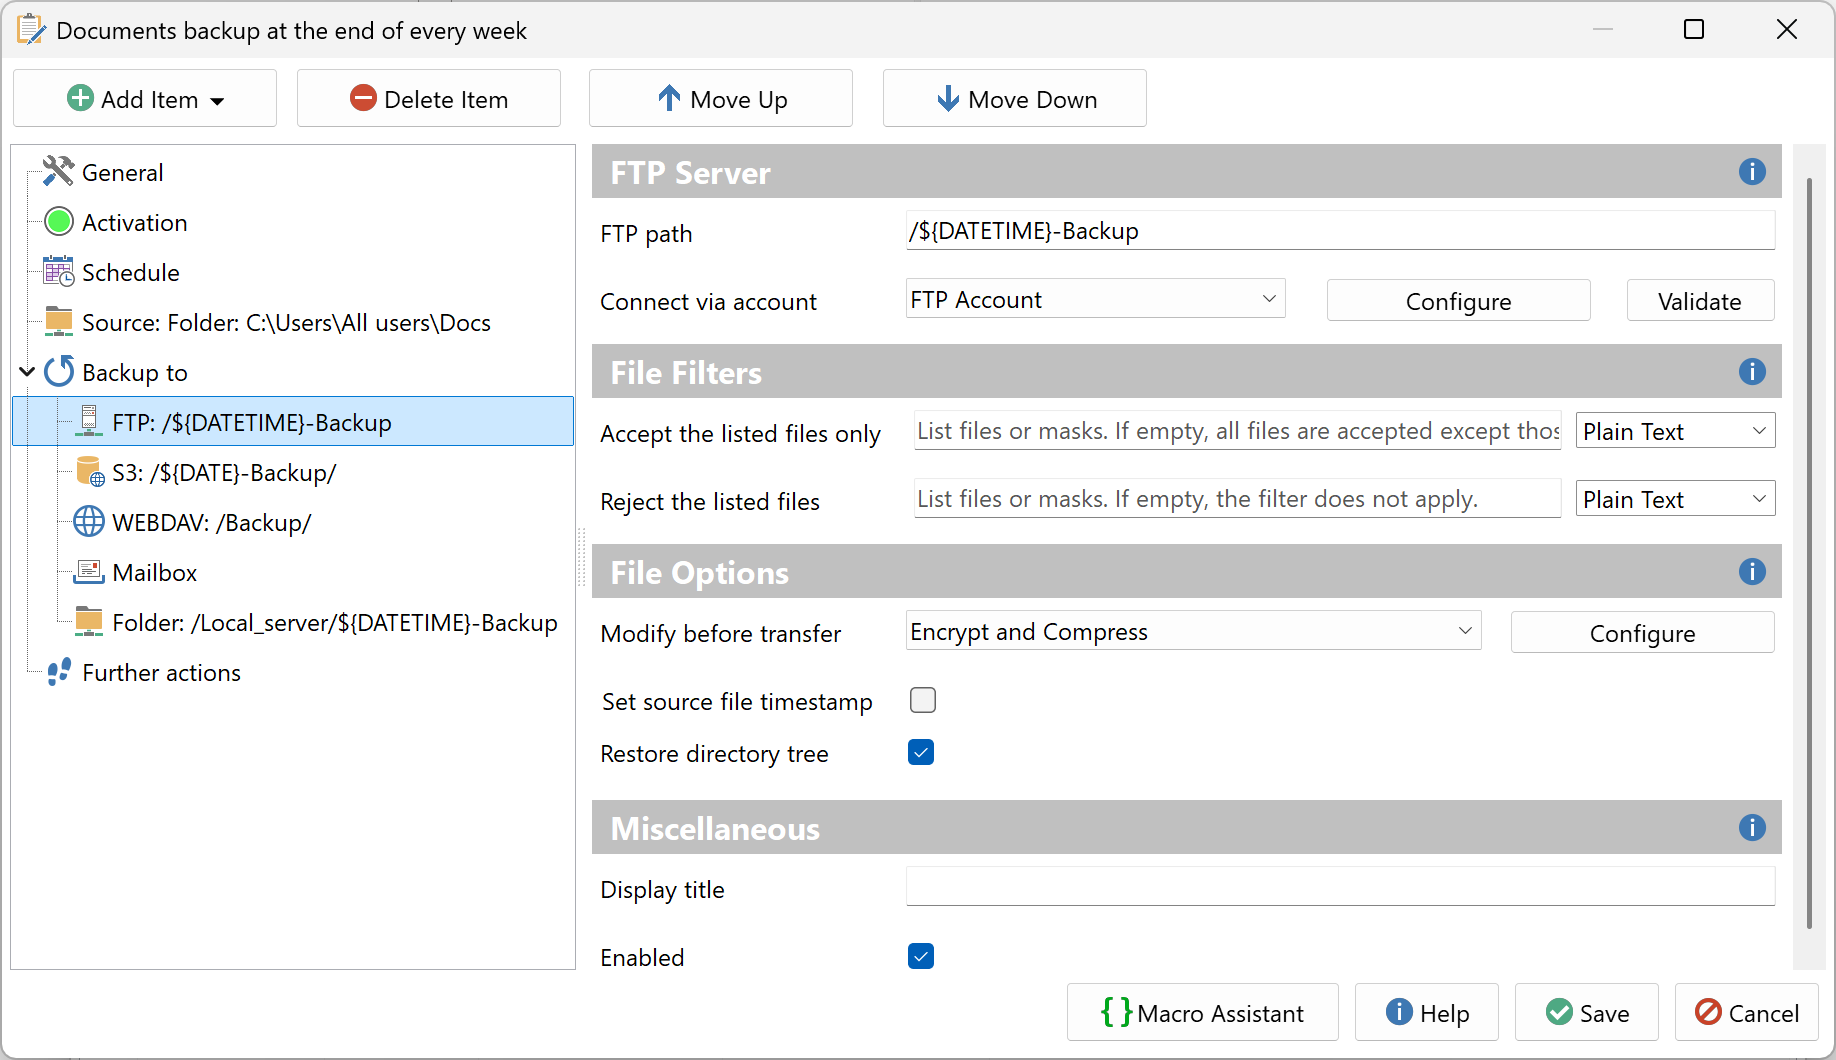Click Delete Item button
The height and width of the screenshot is (1060, 1836).
click(x=429, y=98)
